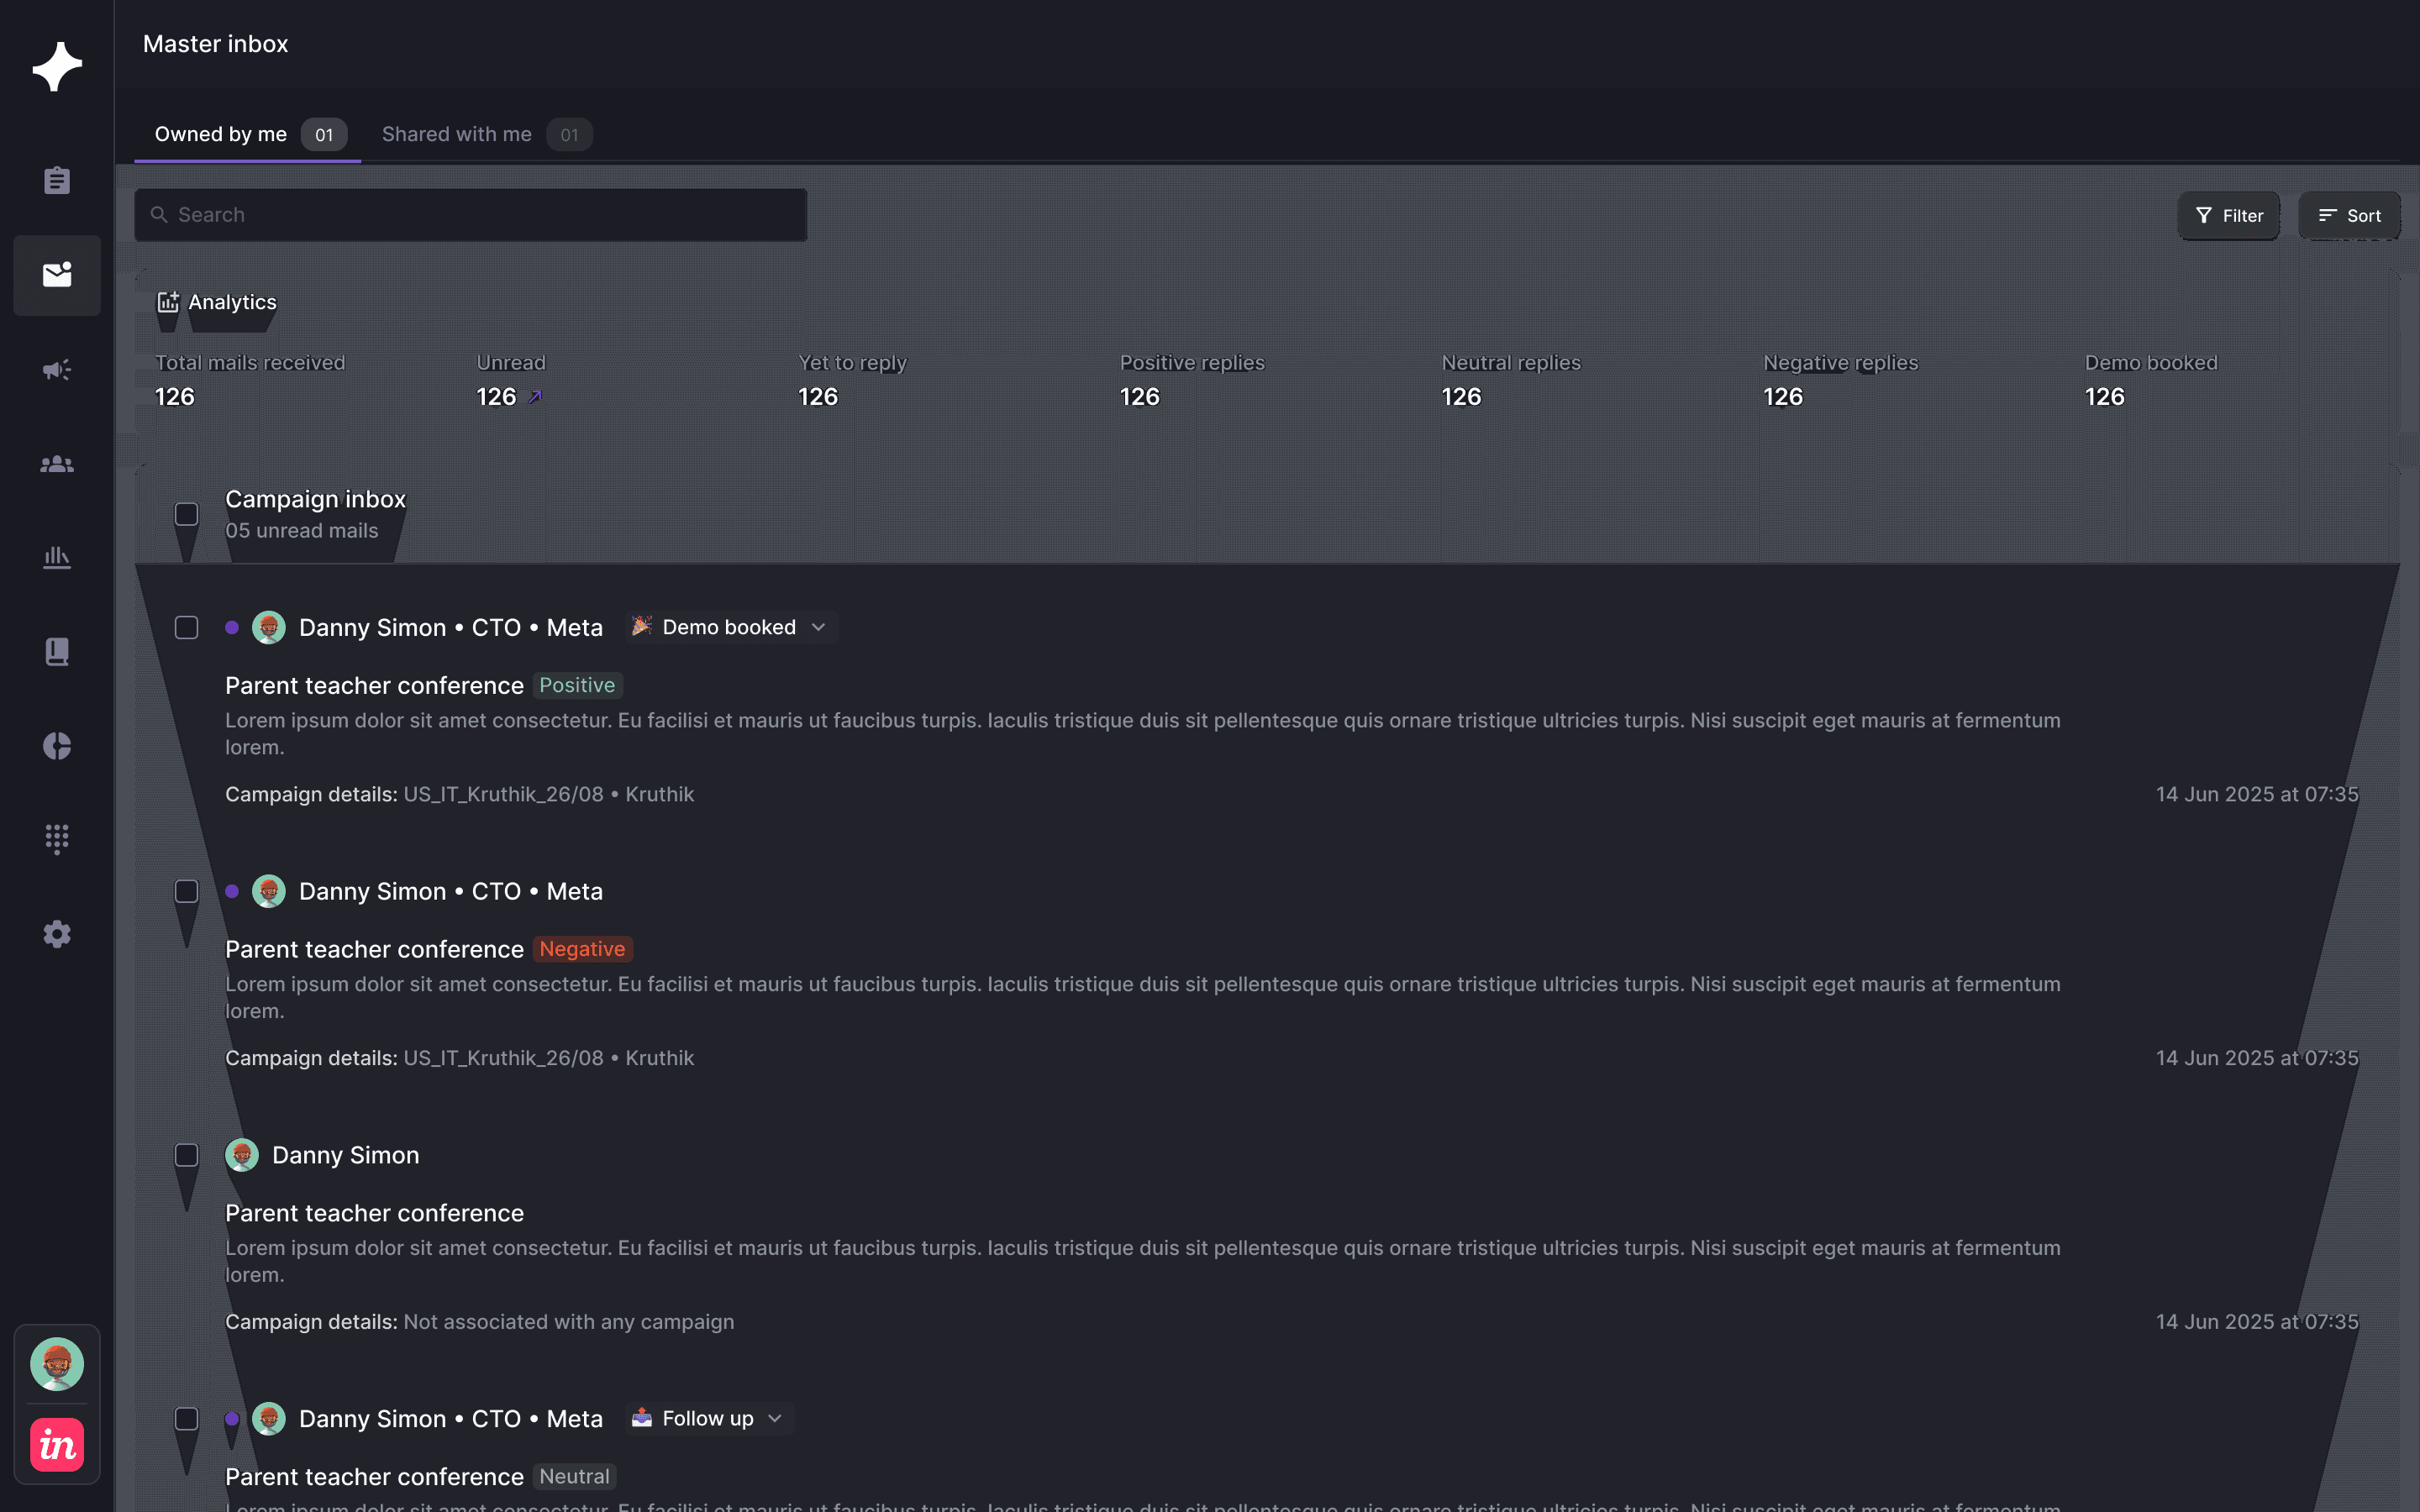Click the star logo in the sidebar
The height and width of the screenshot is (1512, 2420).
click(x=57, y=67)
